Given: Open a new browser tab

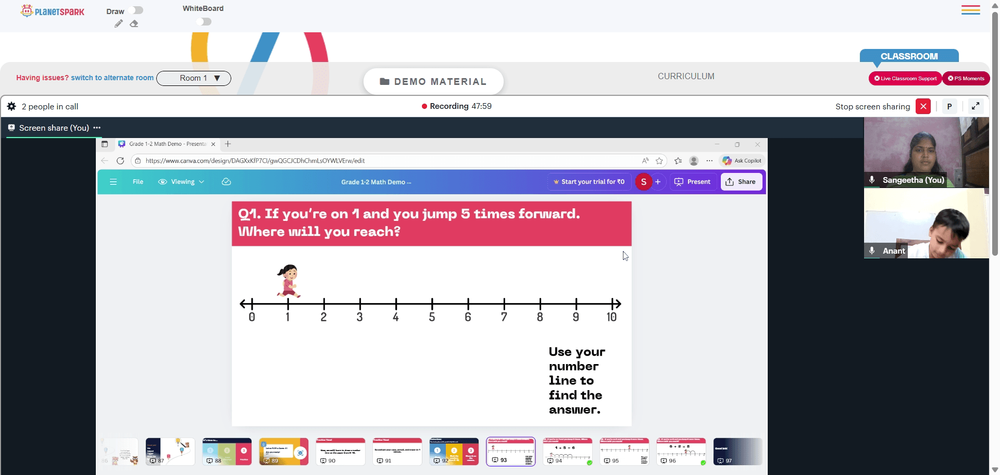Looking at the screenshot, I should 228,144.
